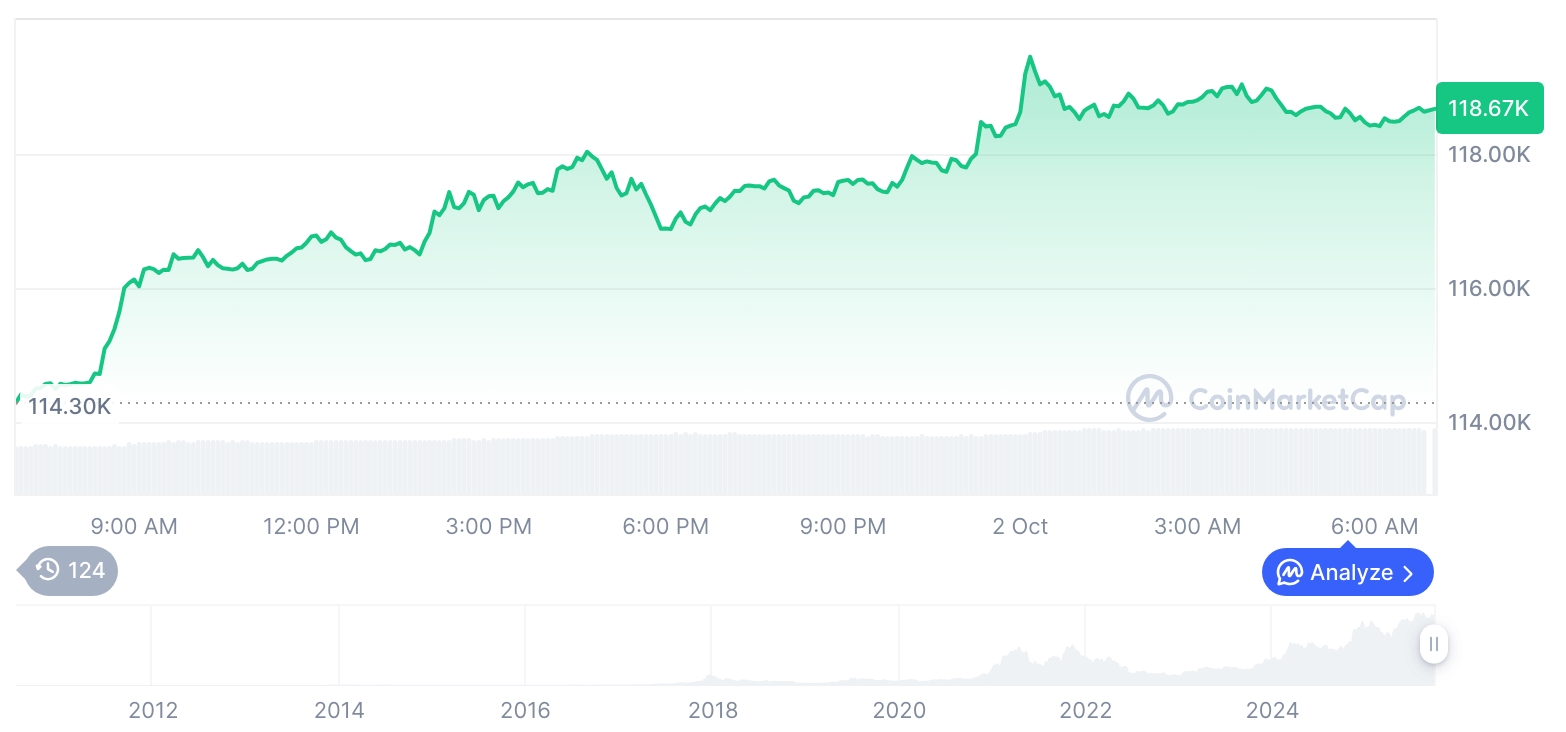Click the 114.30K opening price label
This screenshot has height=732, width=1566.
pos(69,406)
